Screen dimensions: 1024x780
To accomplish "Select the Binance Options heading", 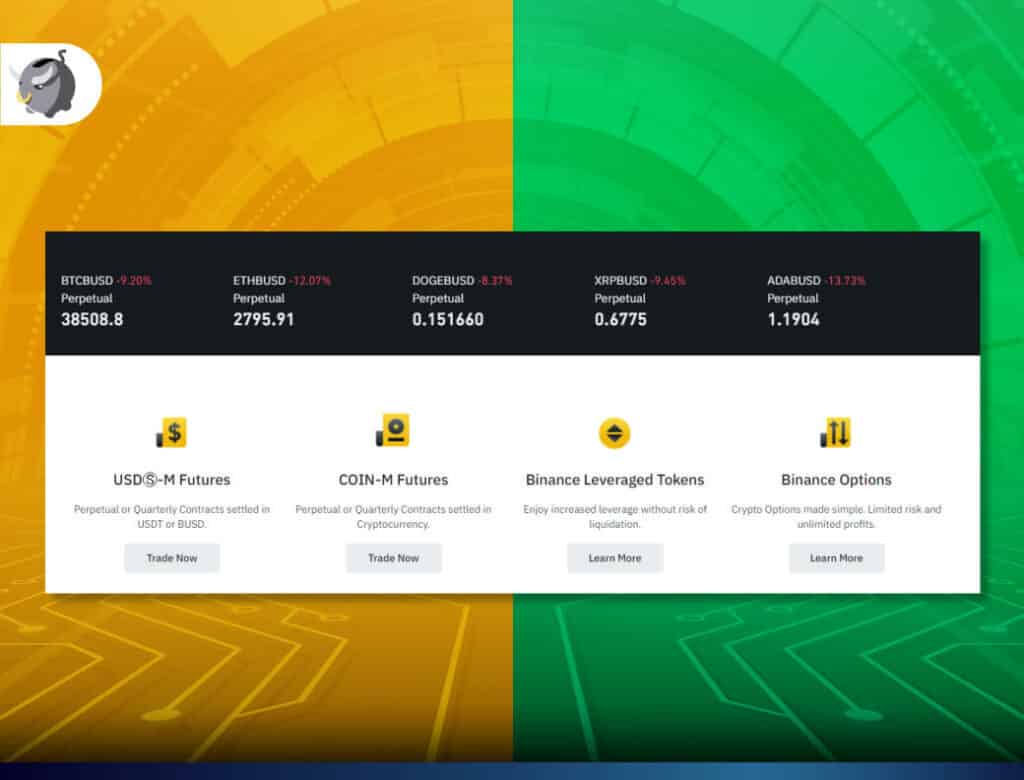I will (x=836, y=479).
